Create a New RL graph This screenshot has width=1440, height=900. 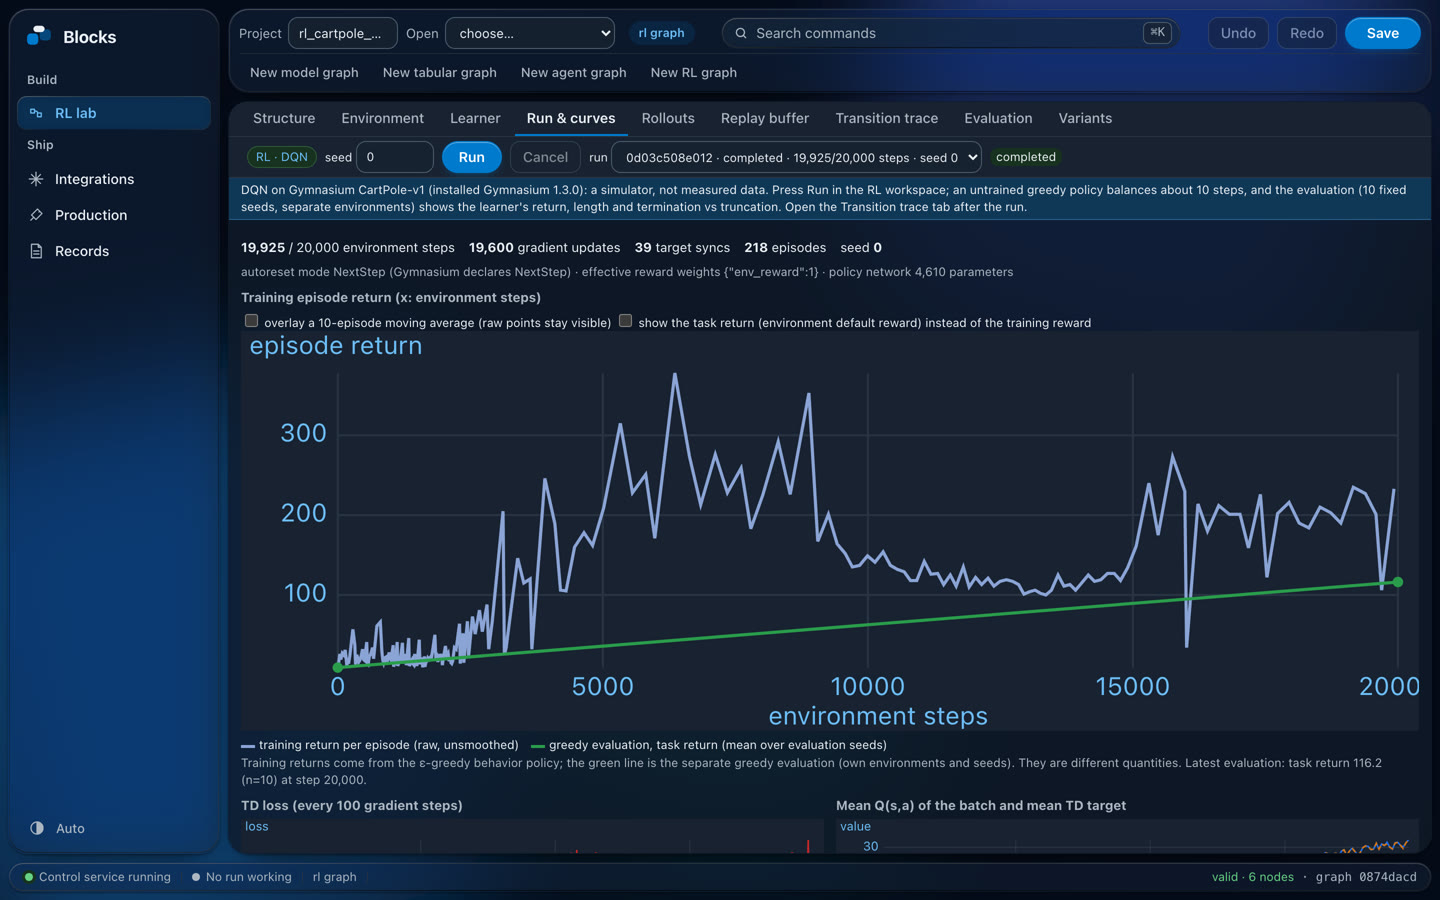coord(693,72)
